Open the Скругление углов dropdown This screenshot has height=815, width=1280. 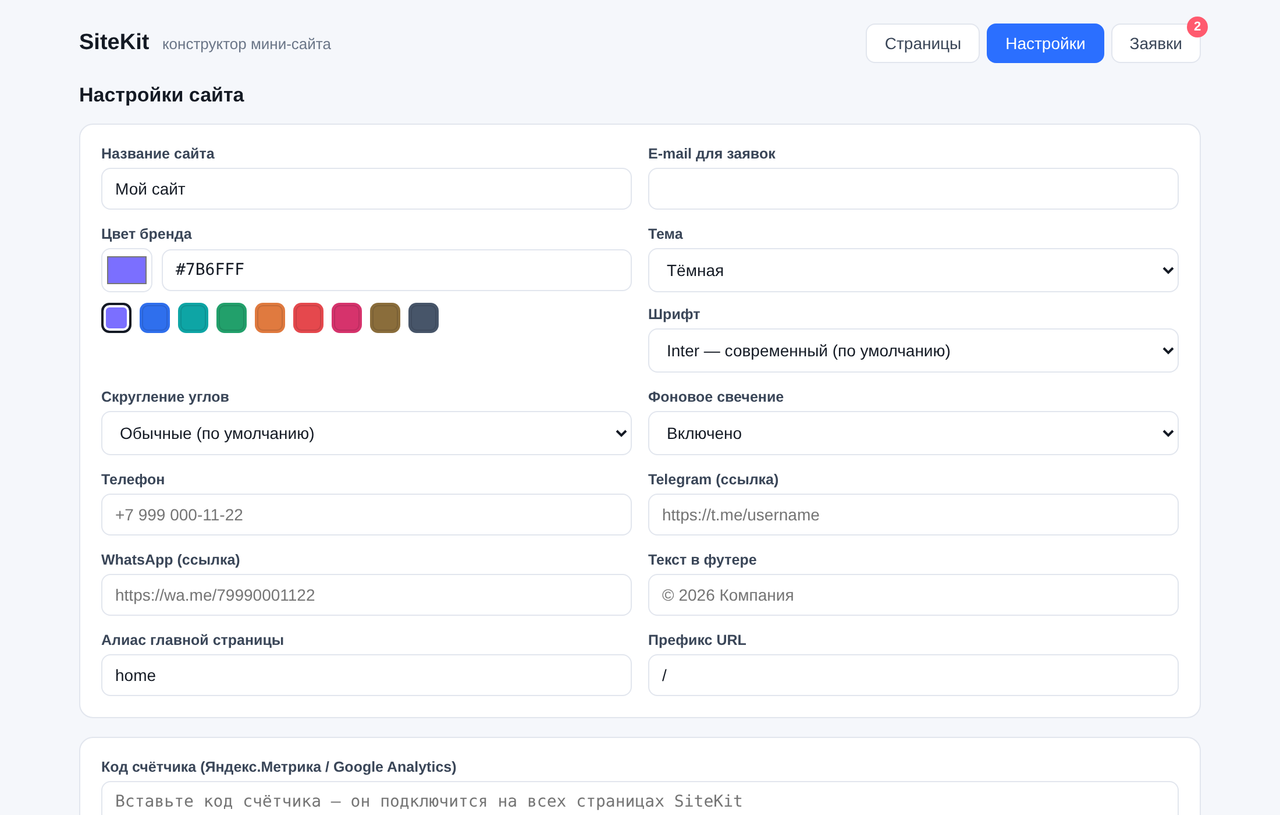click(x=366, y=433)
